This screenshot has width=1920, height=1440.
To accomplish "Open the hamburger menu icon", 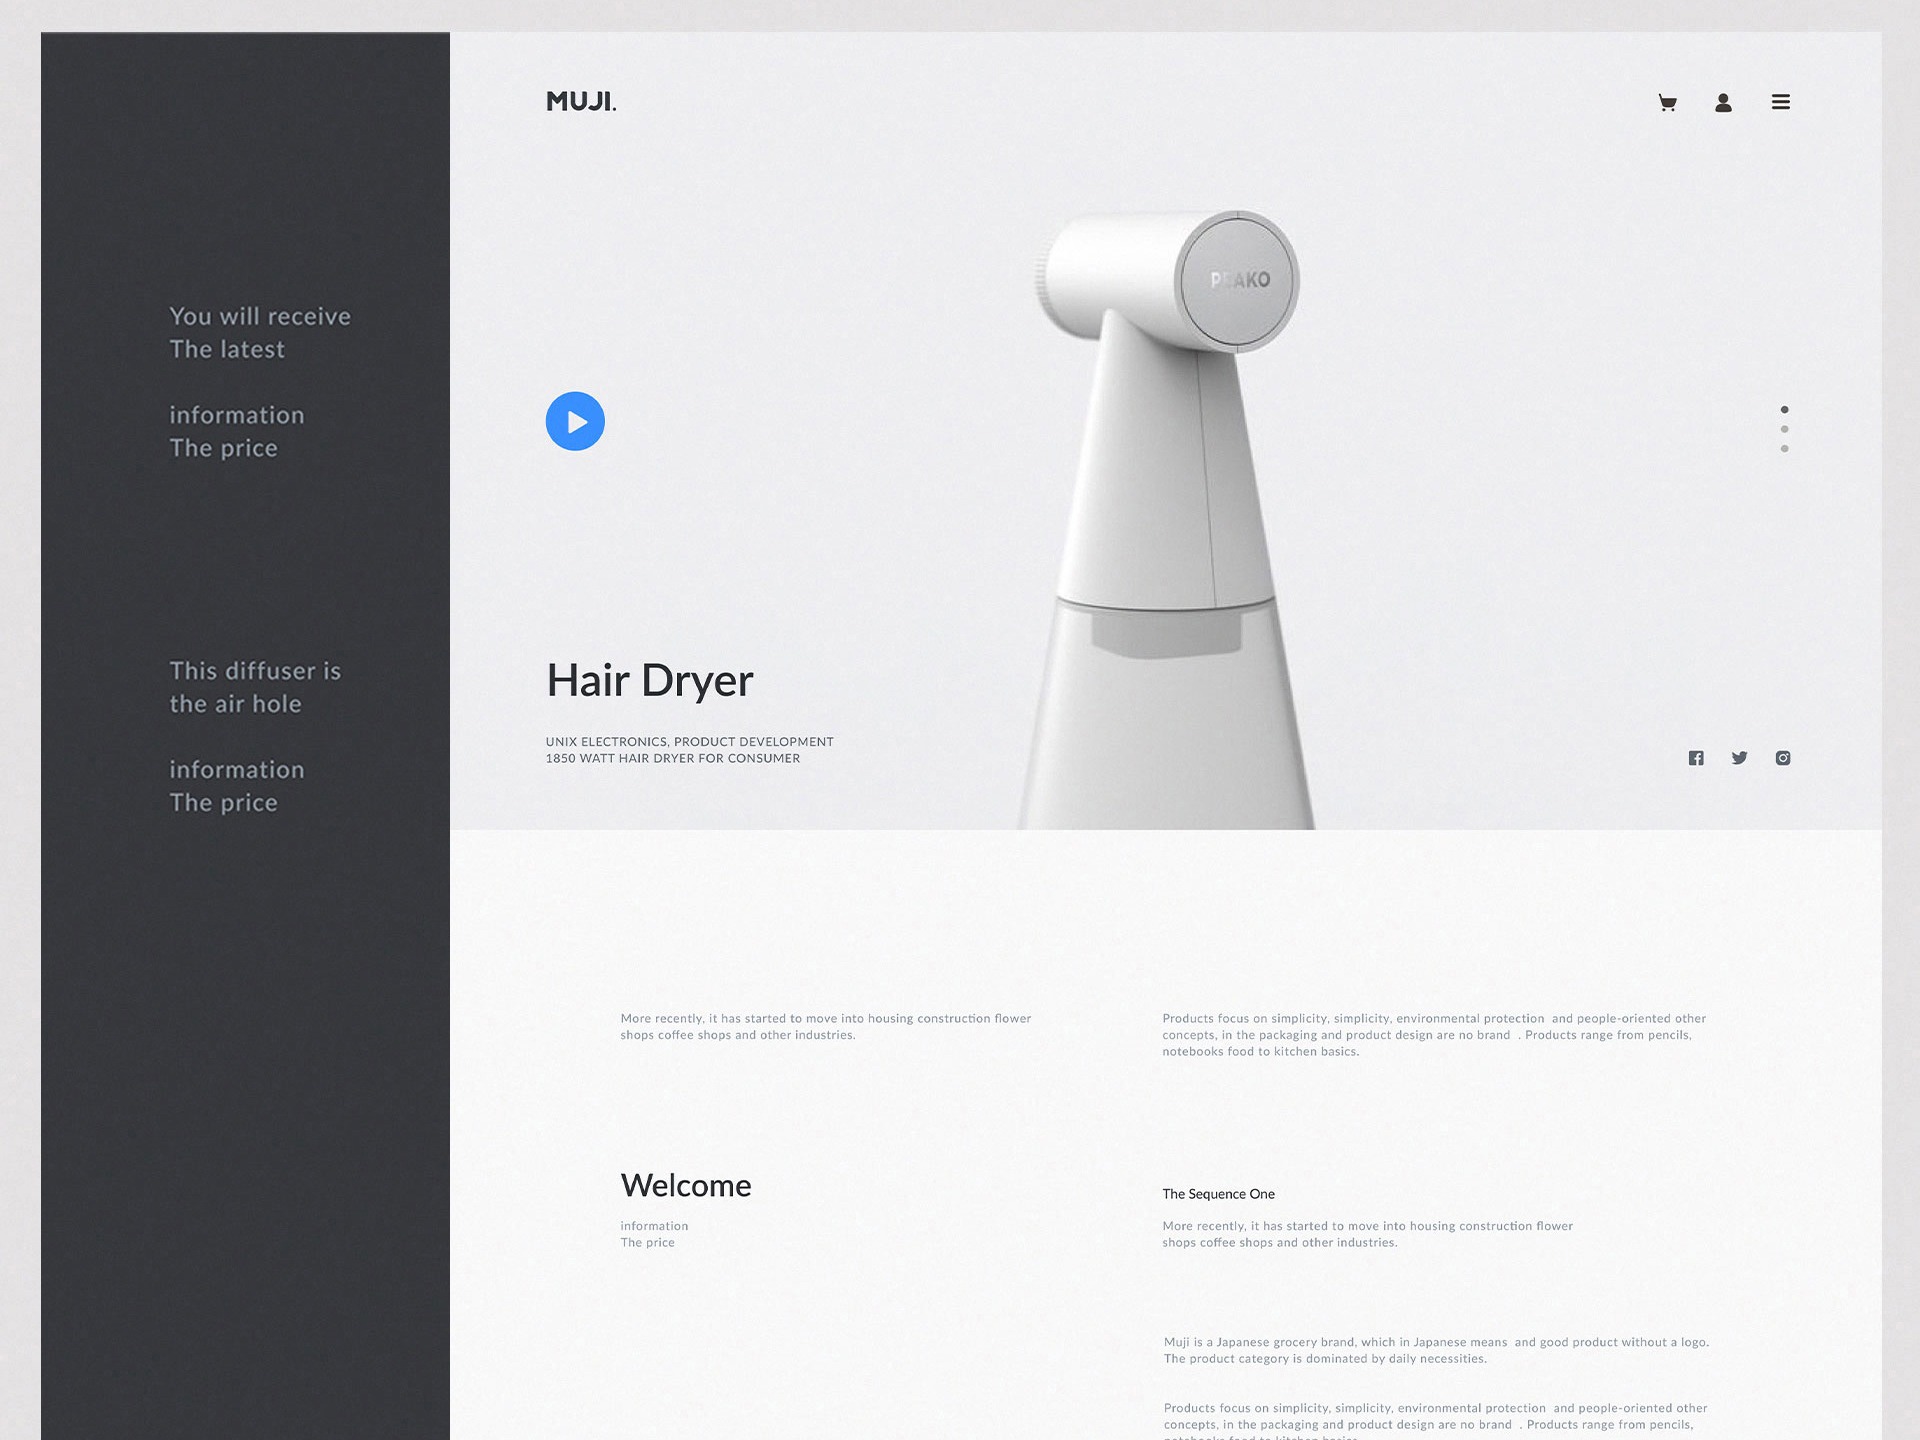I will (x=1780, y=102).
